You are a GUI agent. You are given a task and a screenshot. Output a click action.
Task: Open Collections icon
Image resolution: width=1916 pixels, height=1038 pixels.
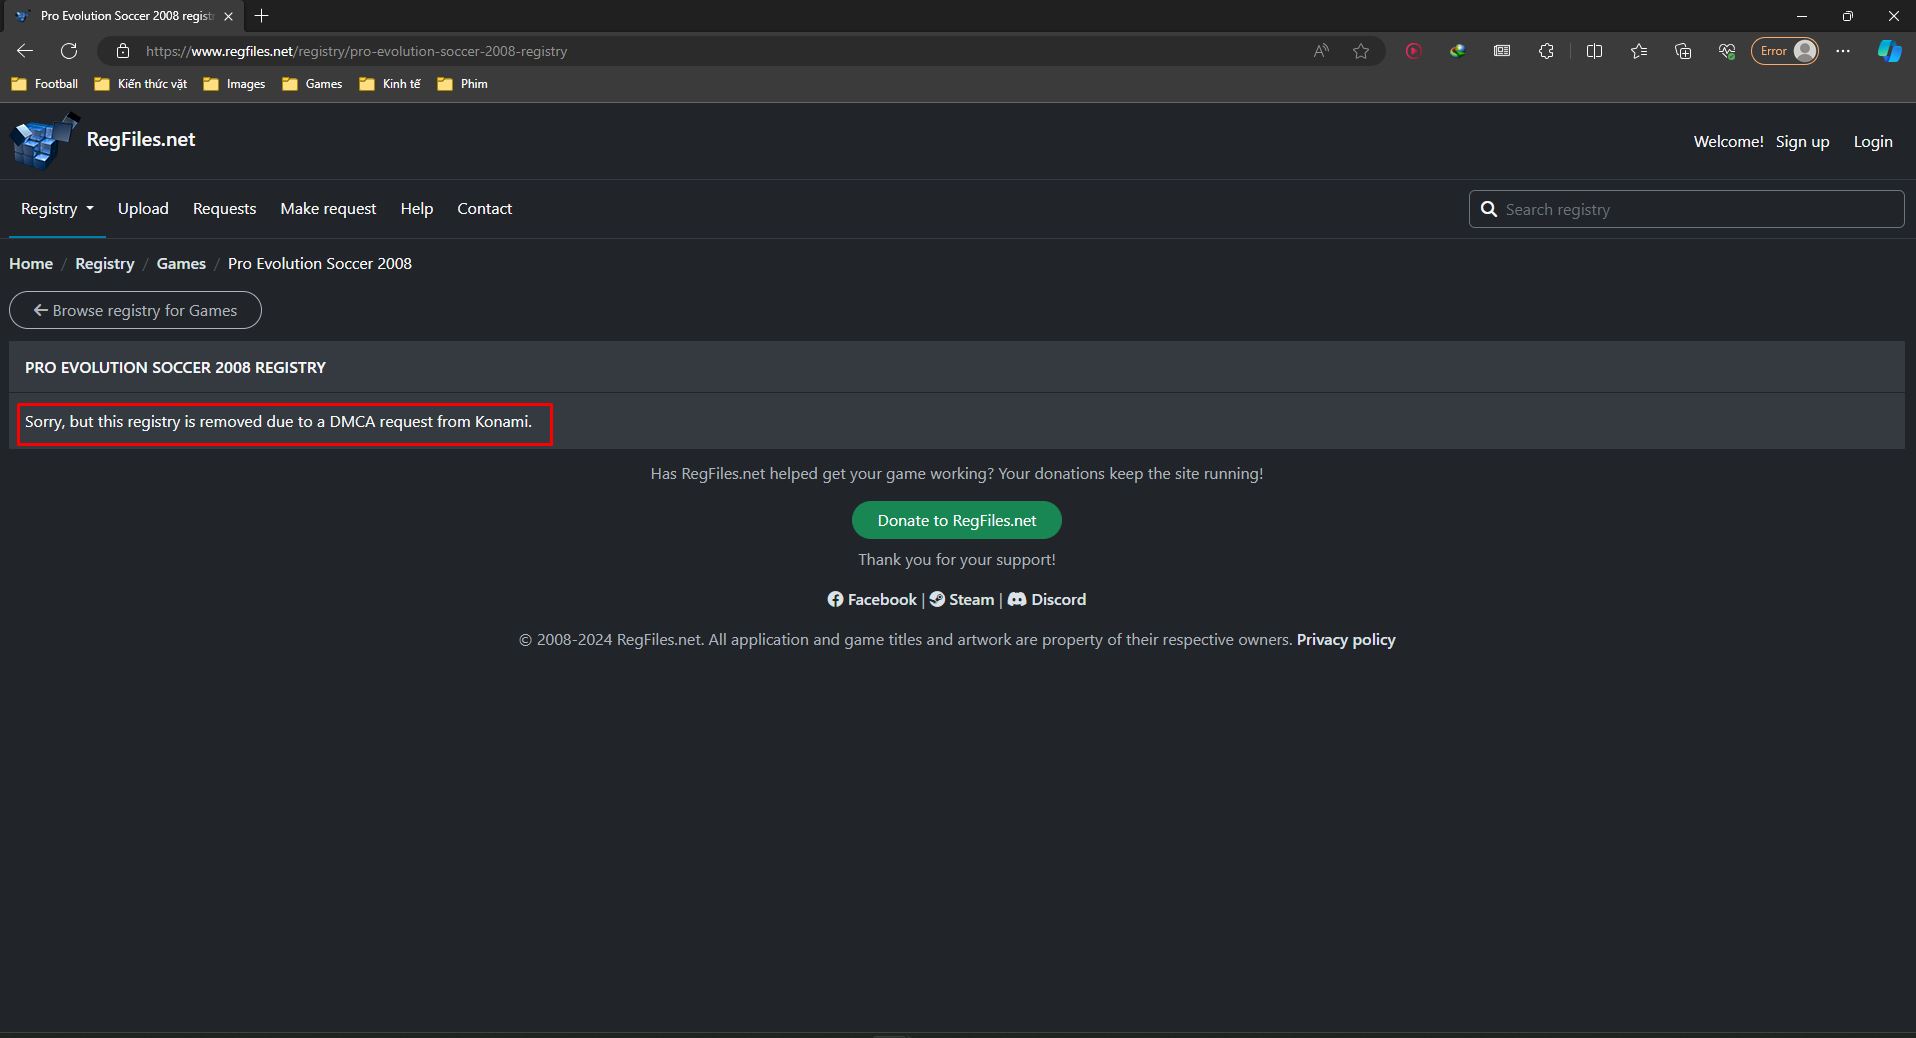point(1683,51)
